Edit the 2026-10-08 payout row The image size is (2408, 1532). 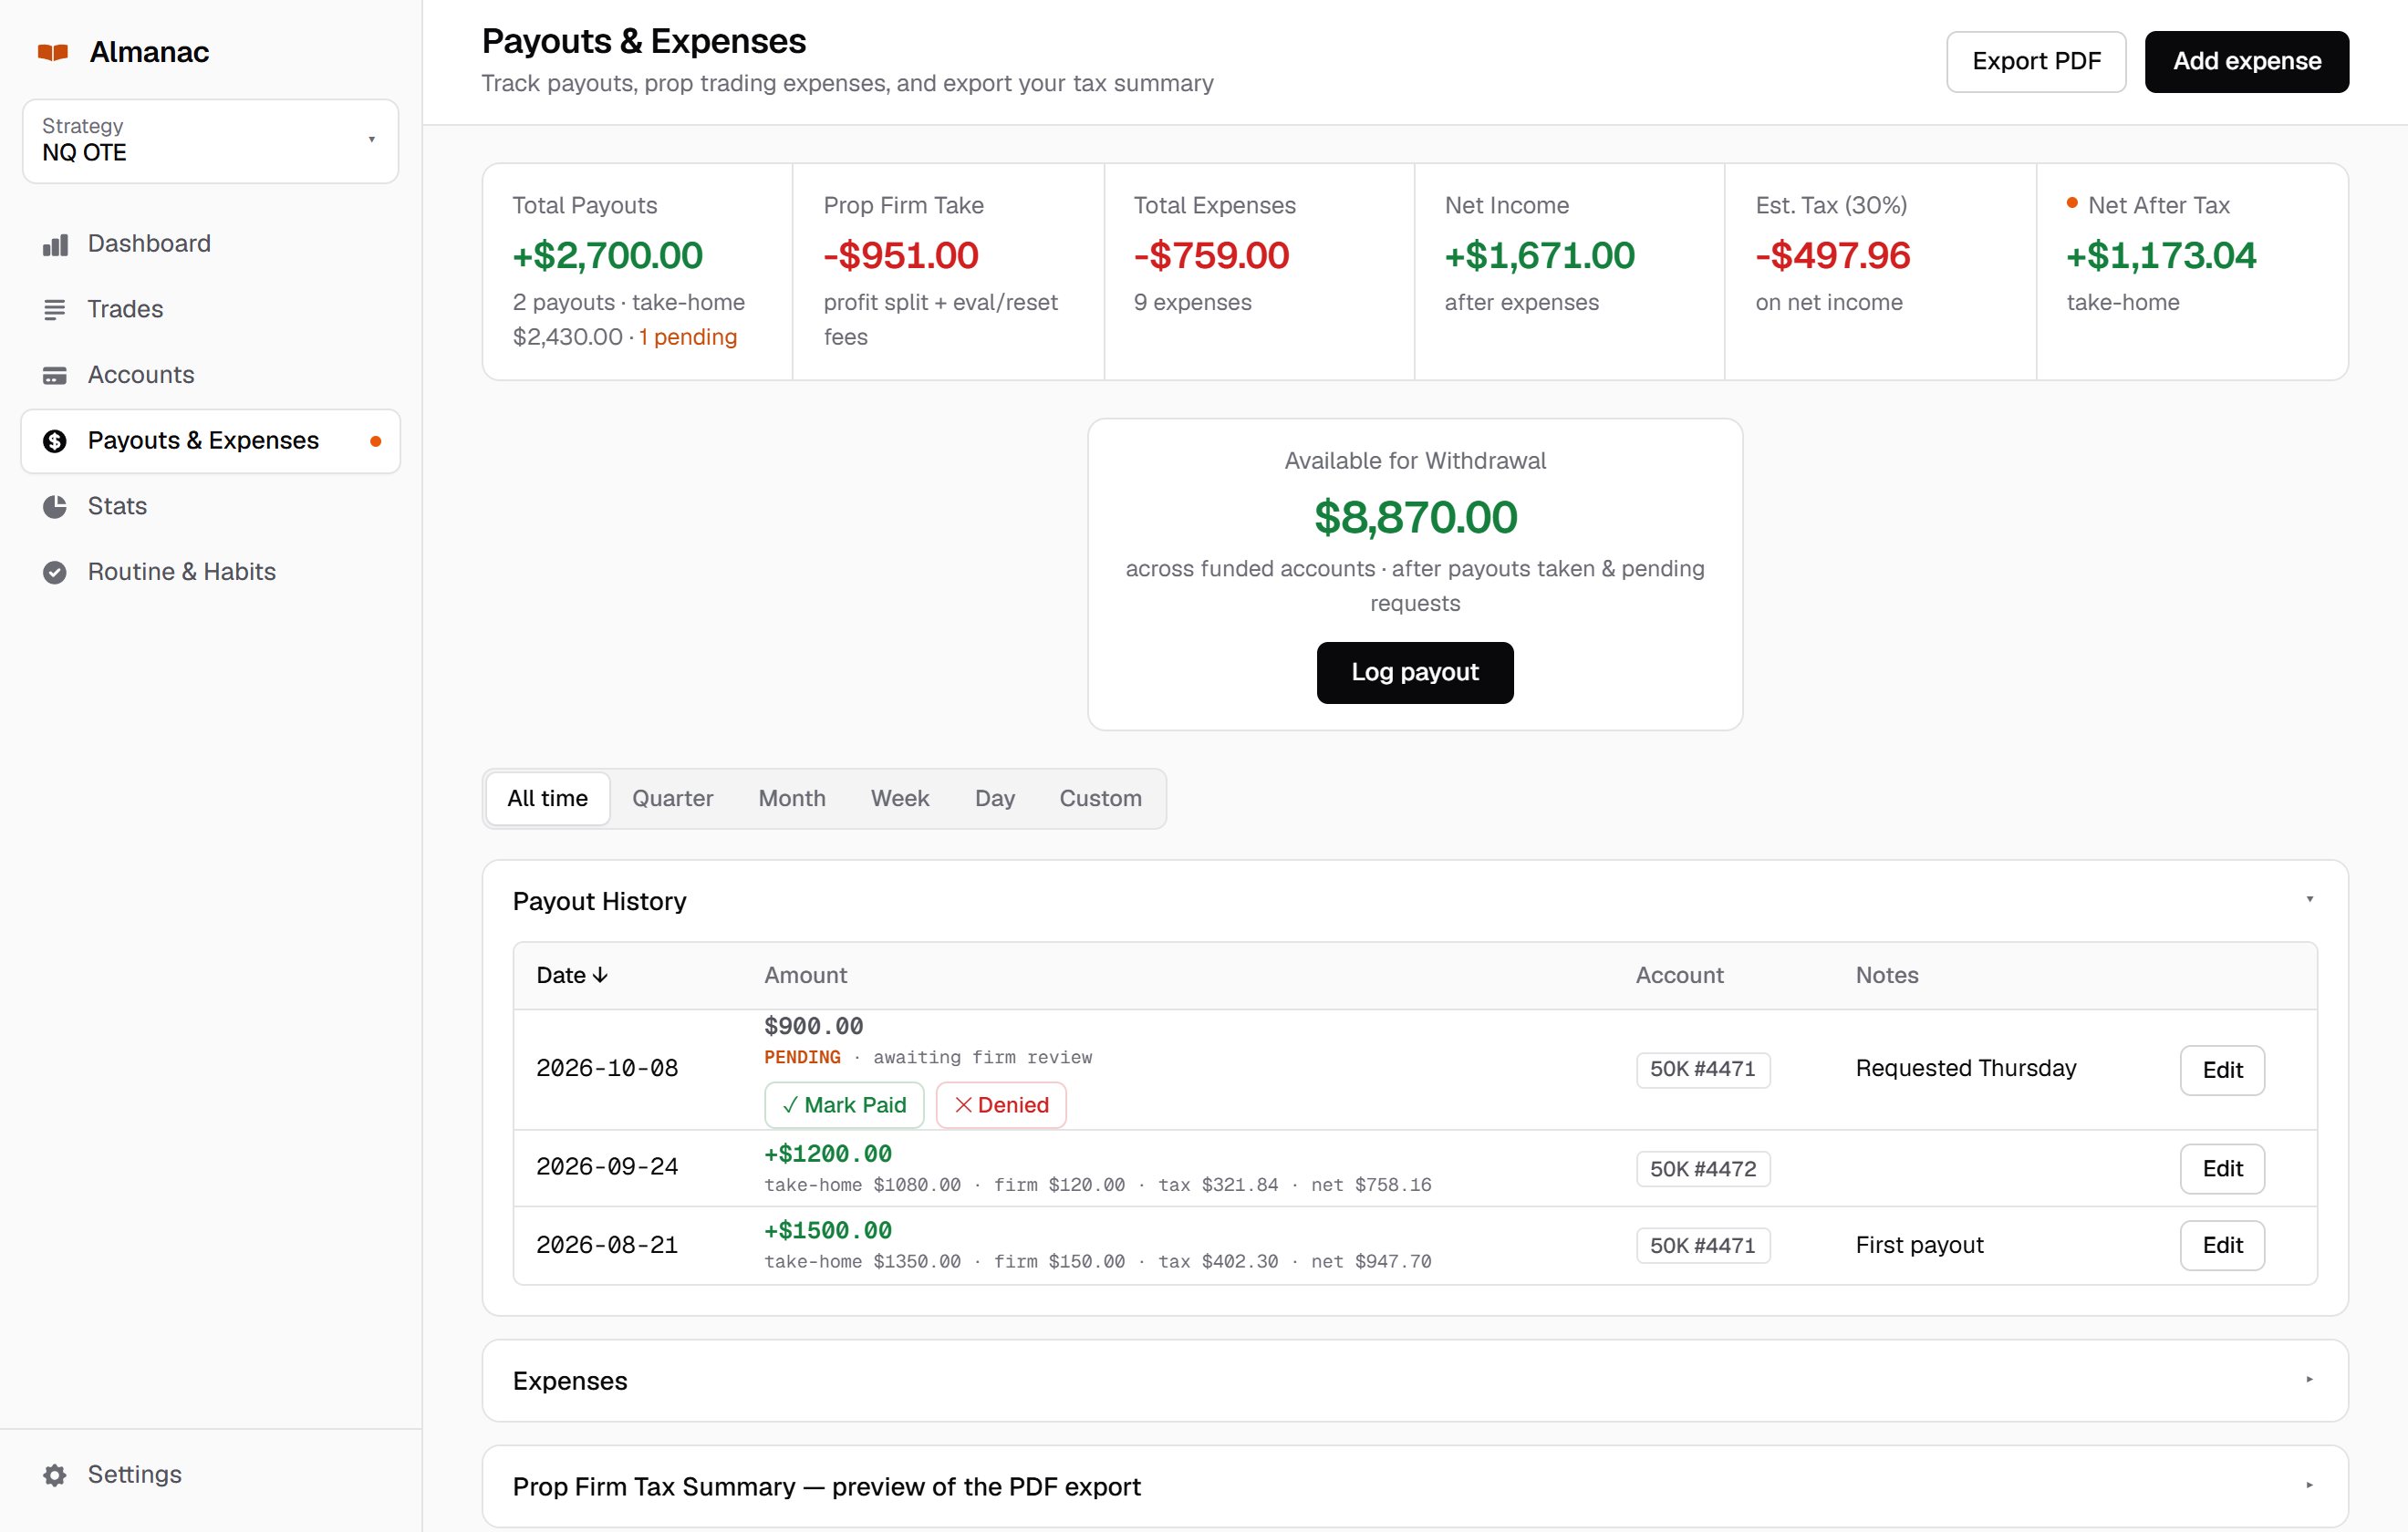coord(2222,1070)
